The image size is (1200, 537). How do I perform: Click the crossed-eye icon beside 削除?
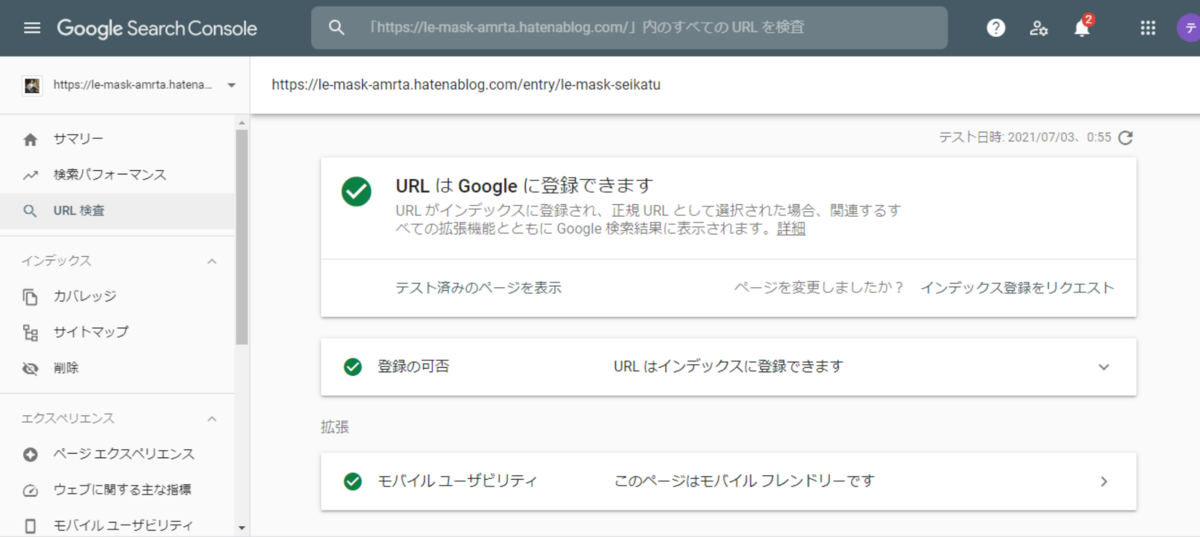point(31,368)
